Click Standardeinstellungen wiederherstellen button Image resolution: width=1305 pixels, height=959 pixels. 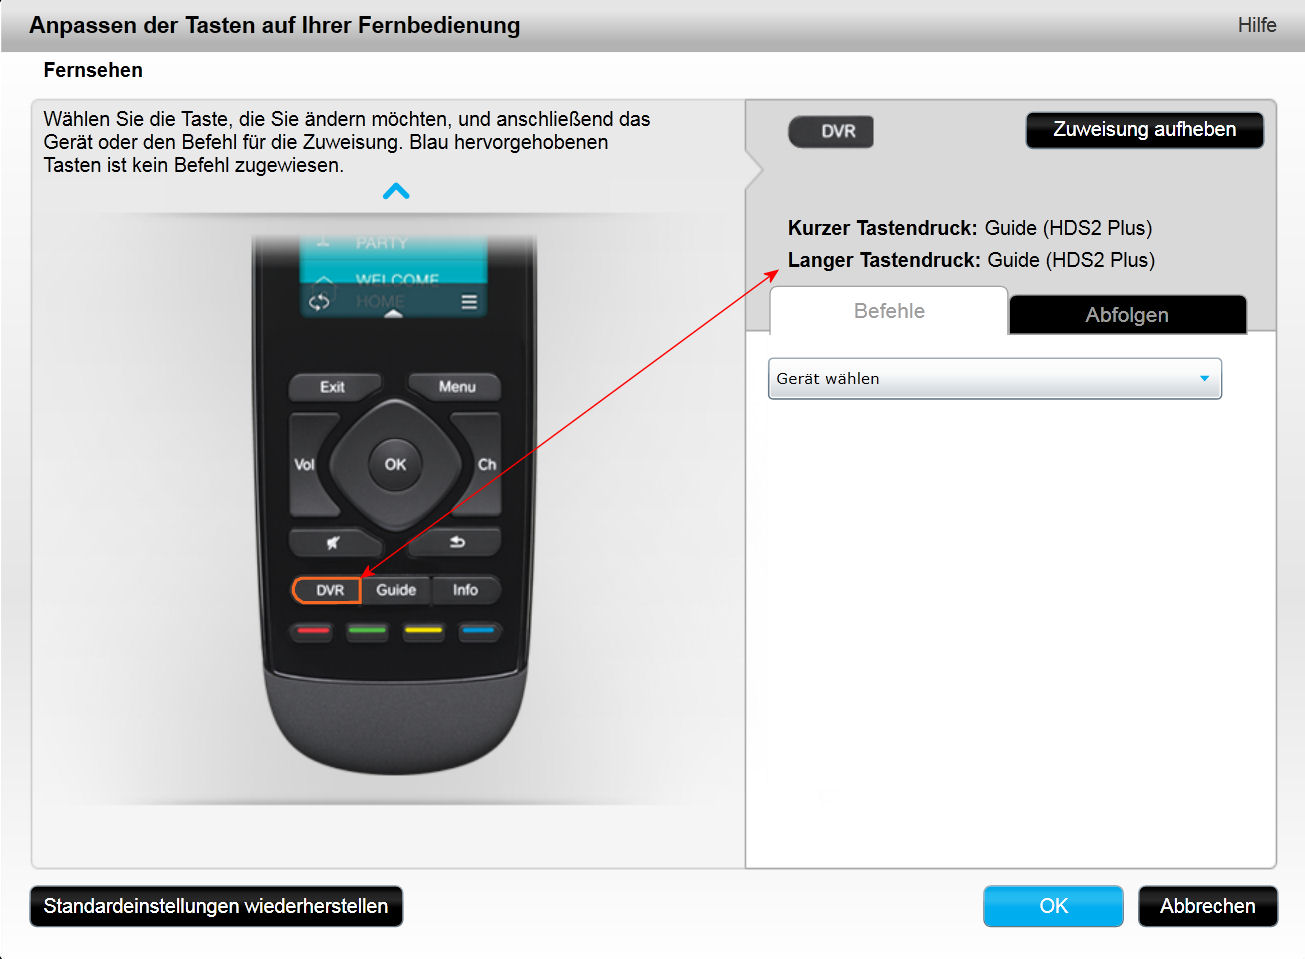click(x=216, y=906)
